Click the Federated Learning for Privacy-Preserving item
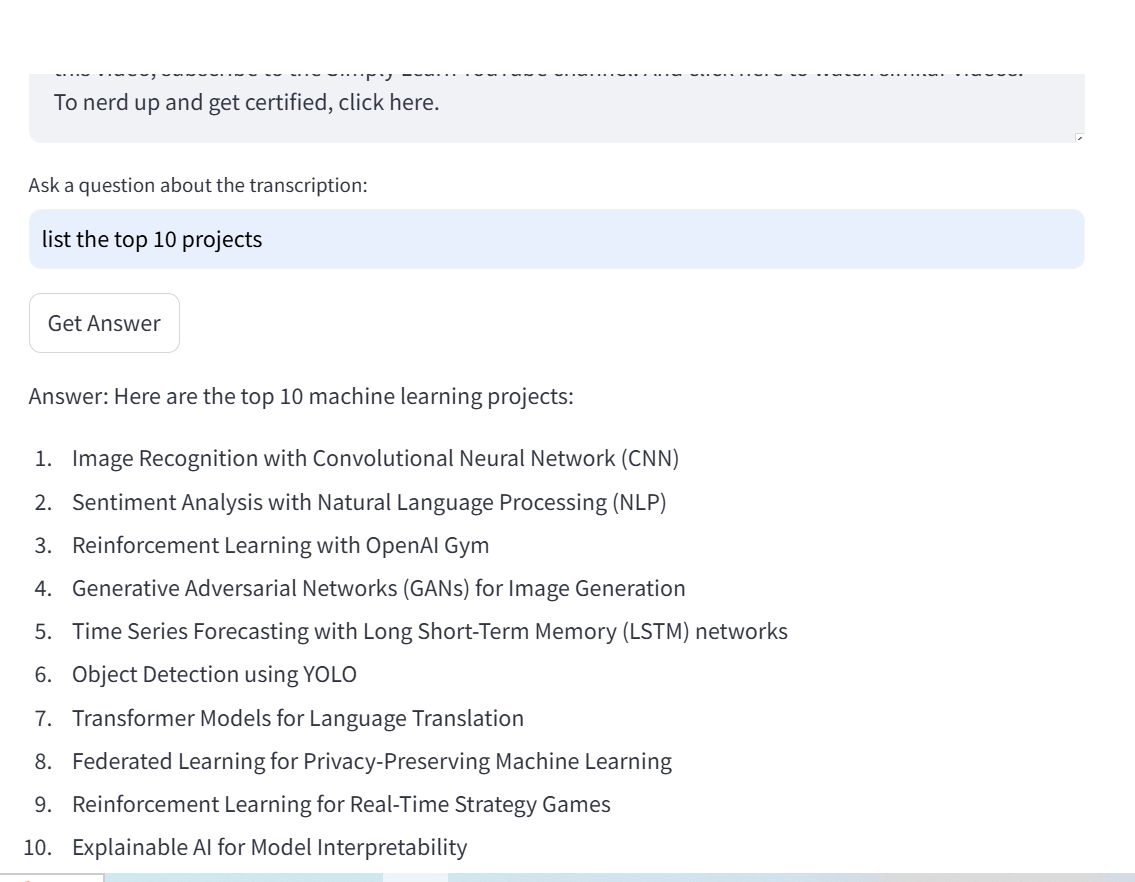Image resolution: width=1135 pixels, height=882 pixels. (371, 761)
